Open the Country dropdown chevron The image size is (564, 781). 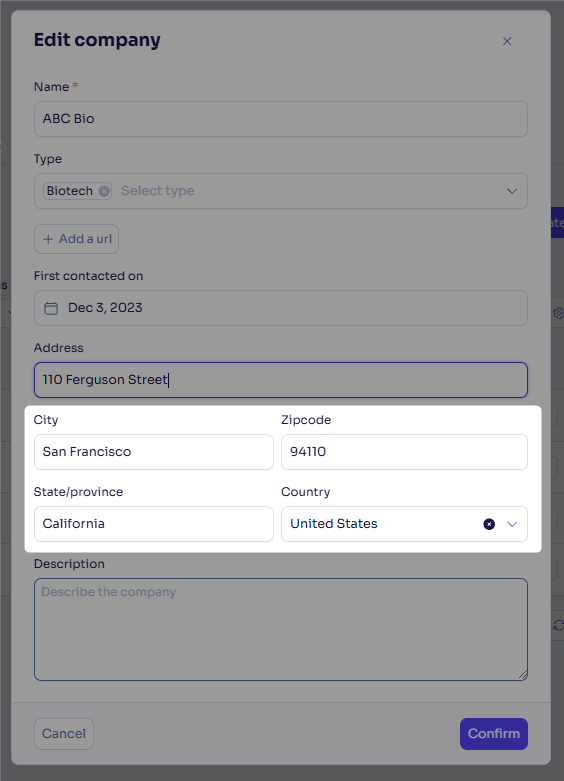[x=512, y=524]
